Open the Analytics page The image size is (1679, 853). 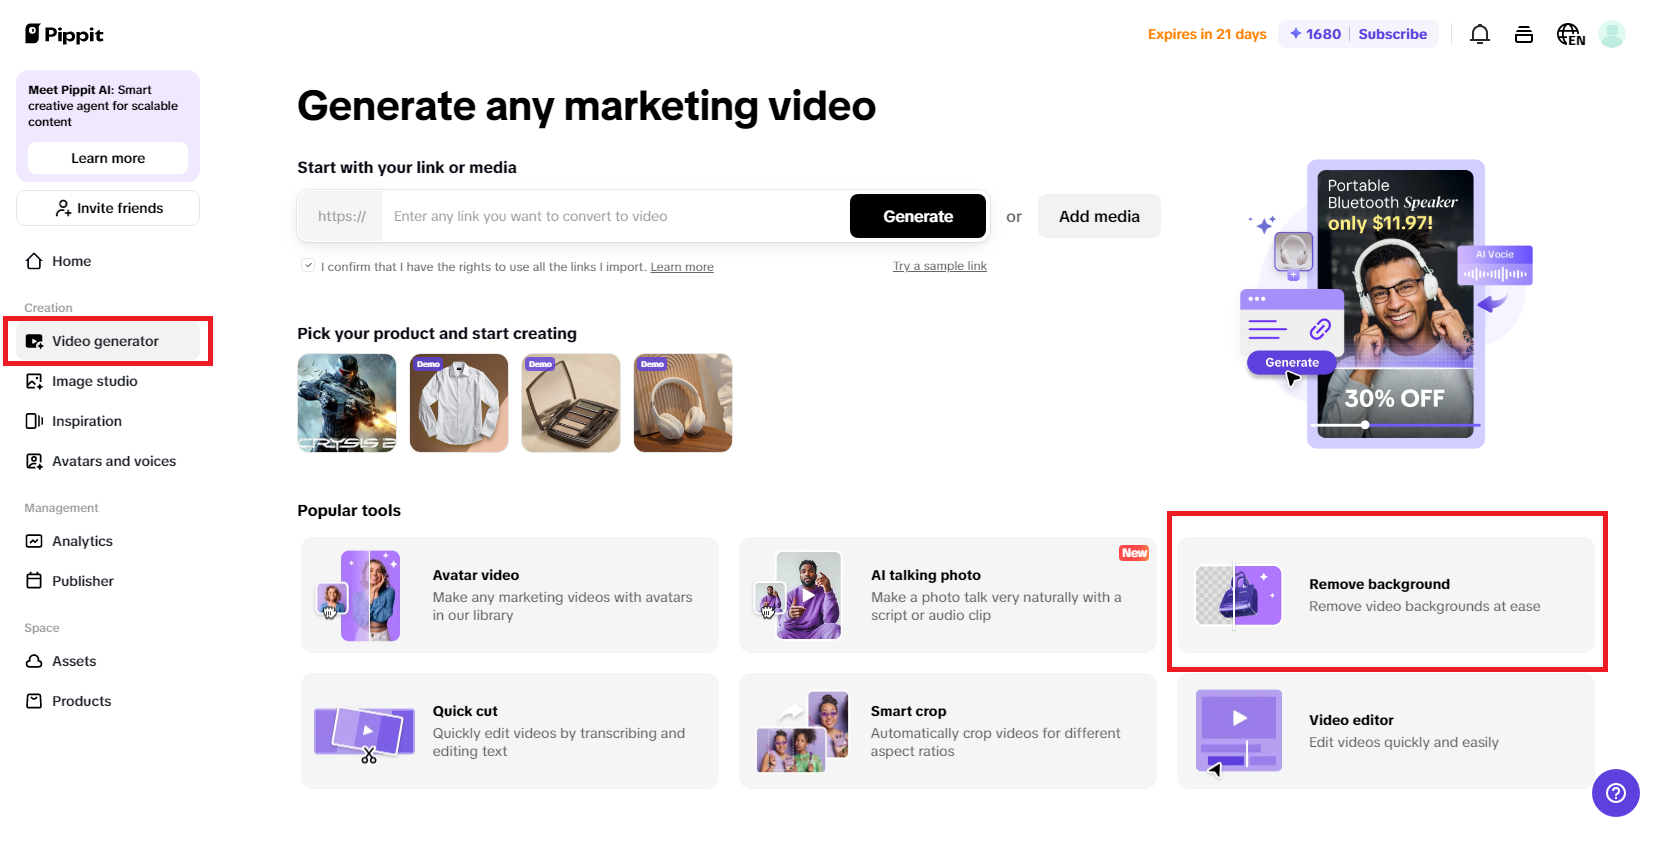(x=82, y=541)
